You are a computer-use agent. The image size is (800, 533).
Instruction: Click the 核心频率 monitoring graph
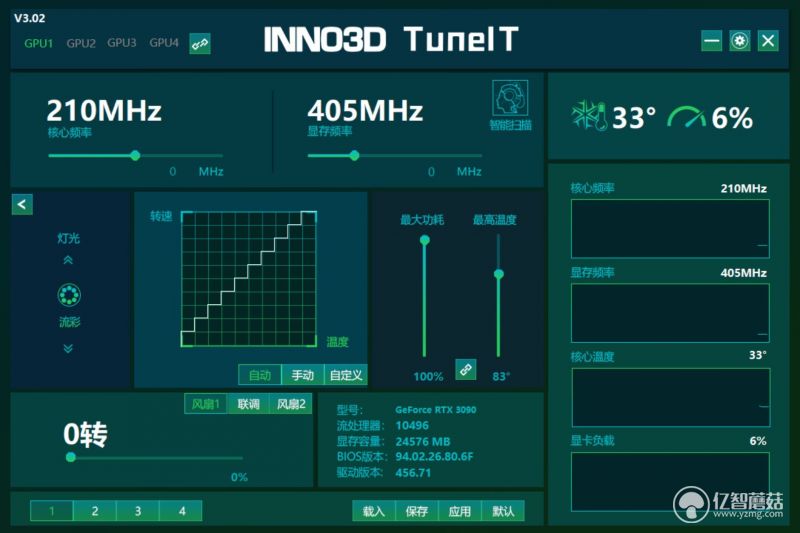coord(670,229)
